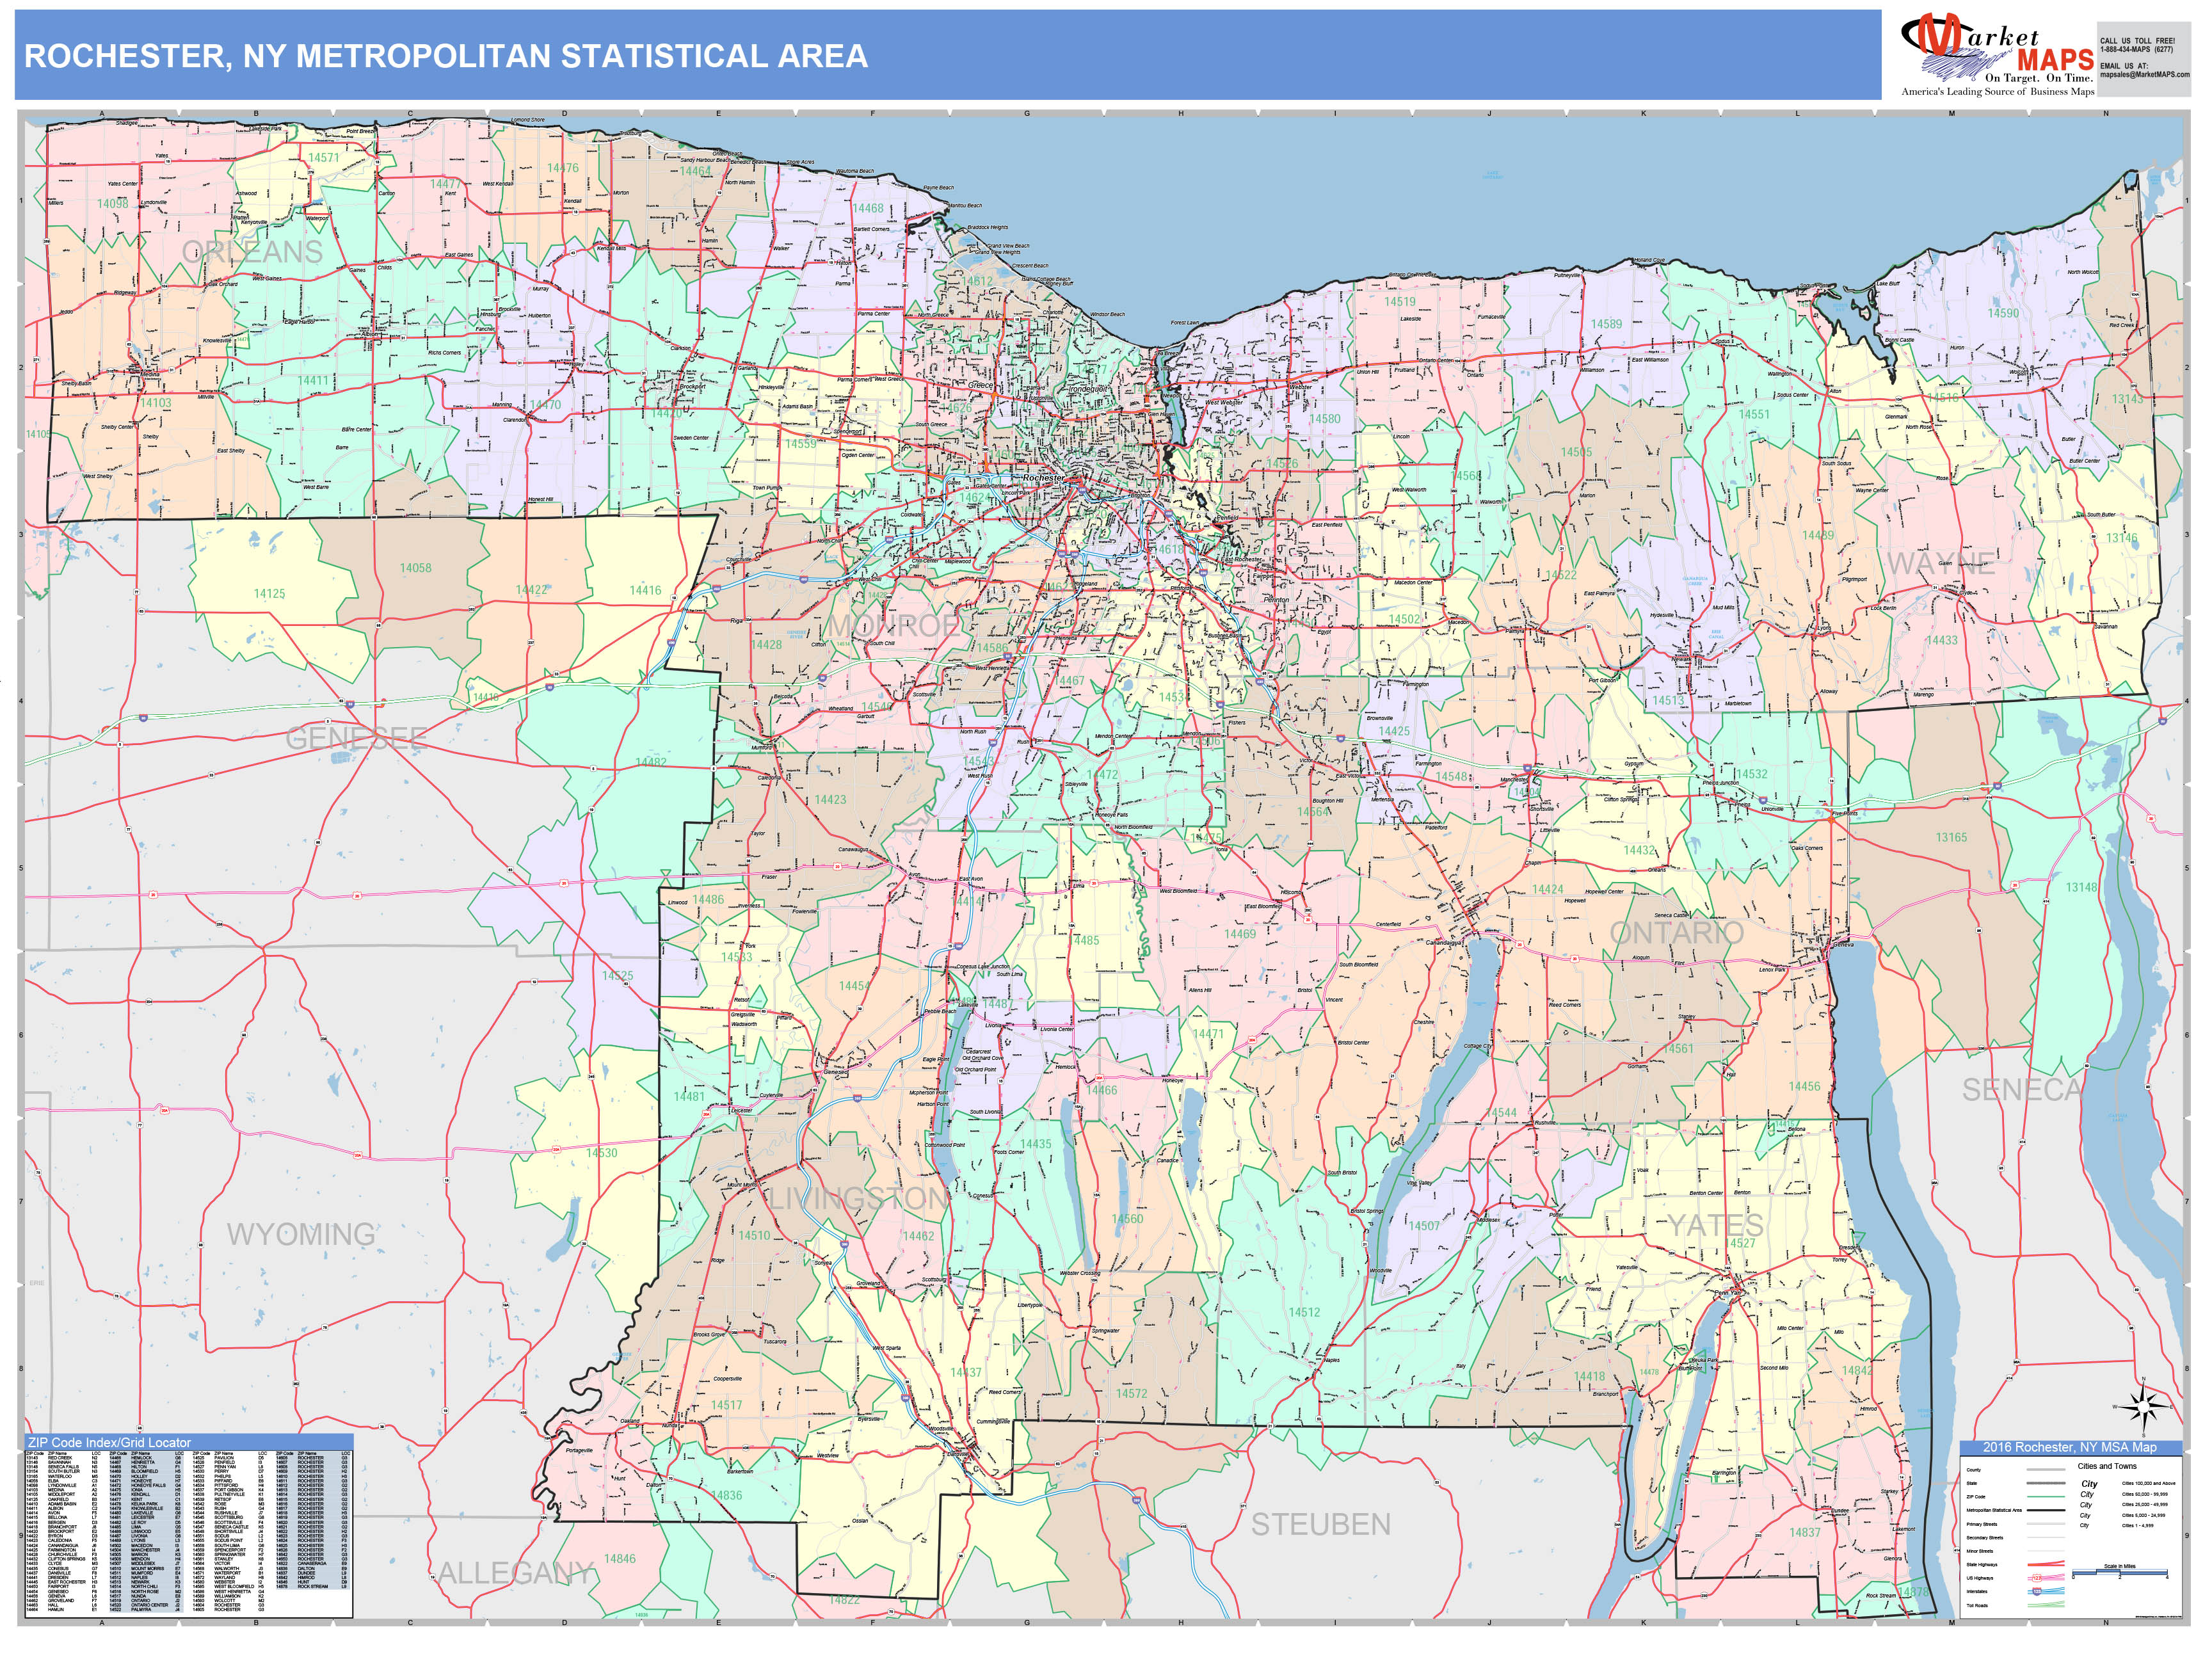The height and width of the screenshot is (1659, 2212).
Task: Toggle the Minor Streets legend entry
Action: pos(2046,1551)
